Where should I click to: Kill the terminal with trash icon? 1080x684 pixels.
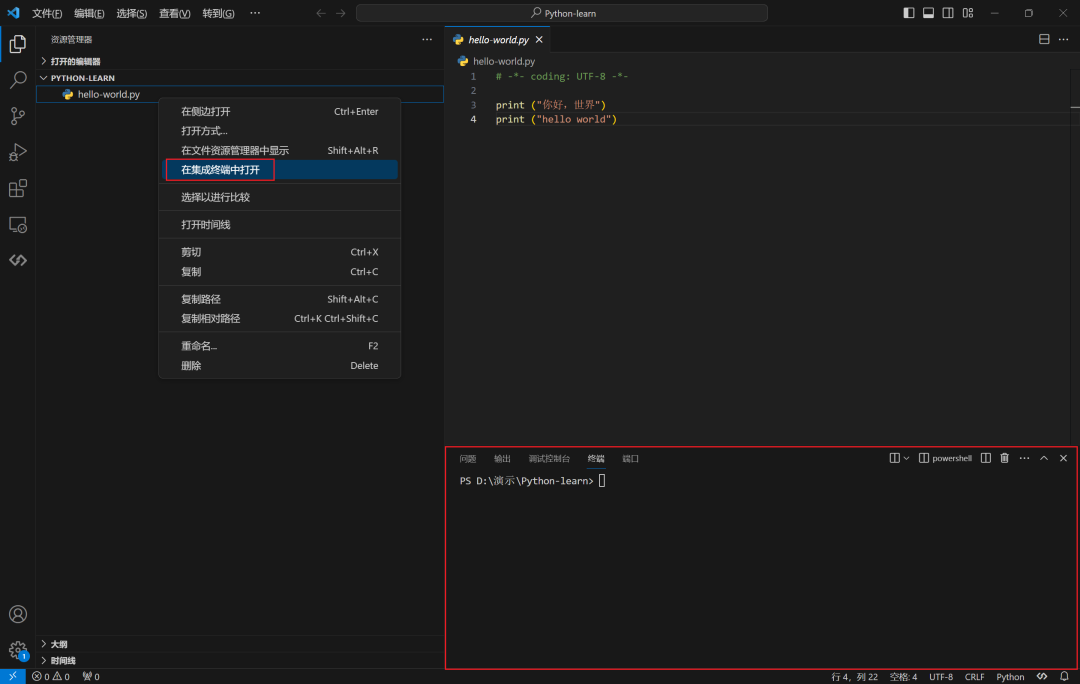coord(1004,458)
